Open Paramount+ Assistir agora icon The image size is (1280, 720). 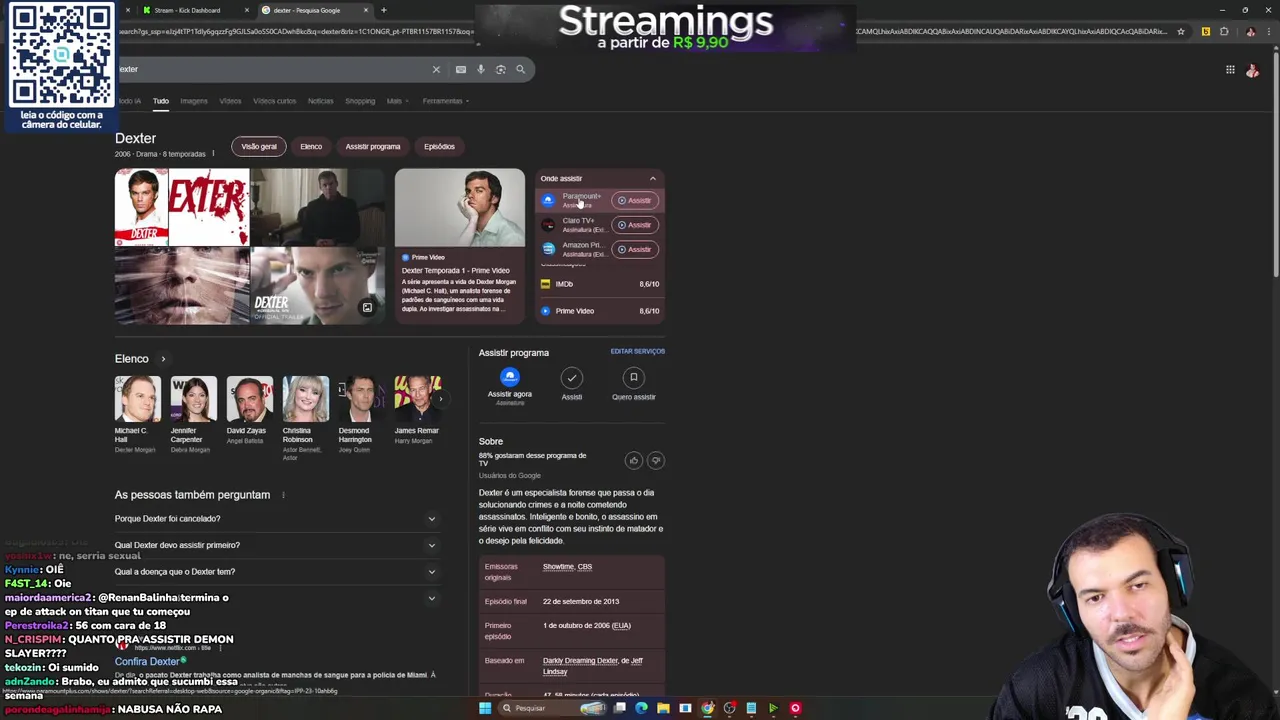(x=510, y=377)
